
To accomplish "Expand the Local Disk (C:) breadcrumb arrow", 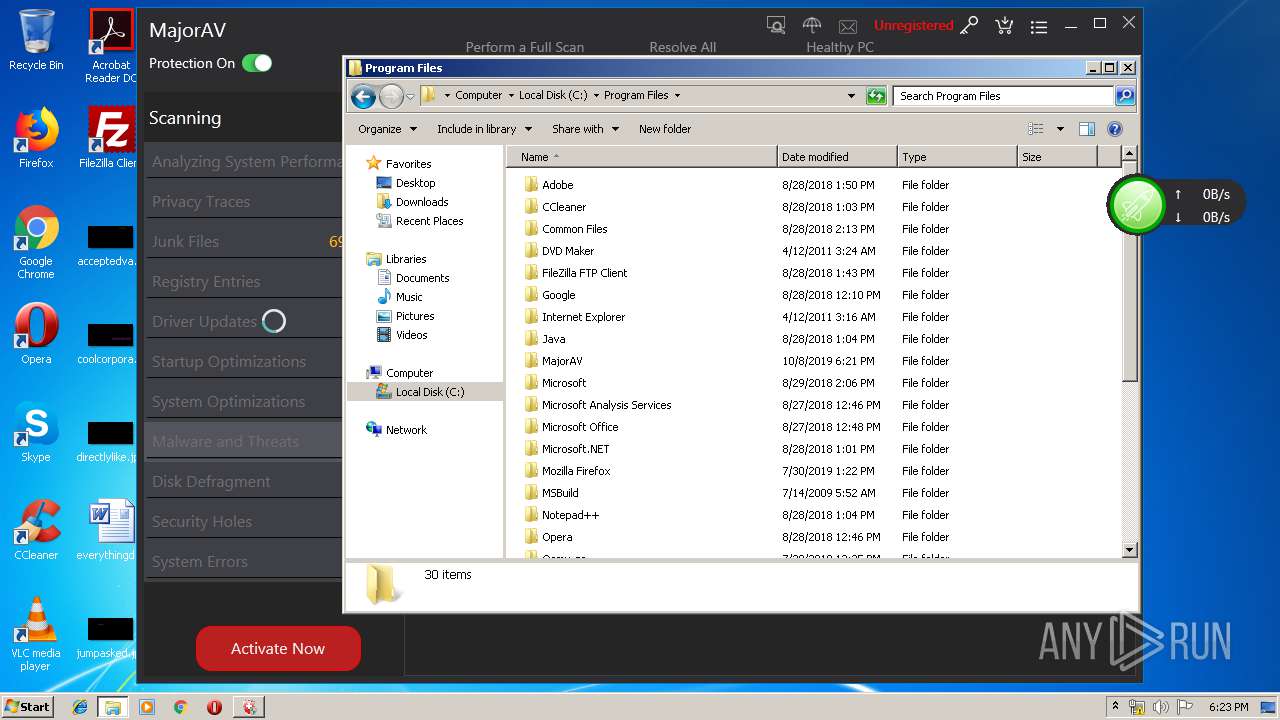I will click(596, 96).
